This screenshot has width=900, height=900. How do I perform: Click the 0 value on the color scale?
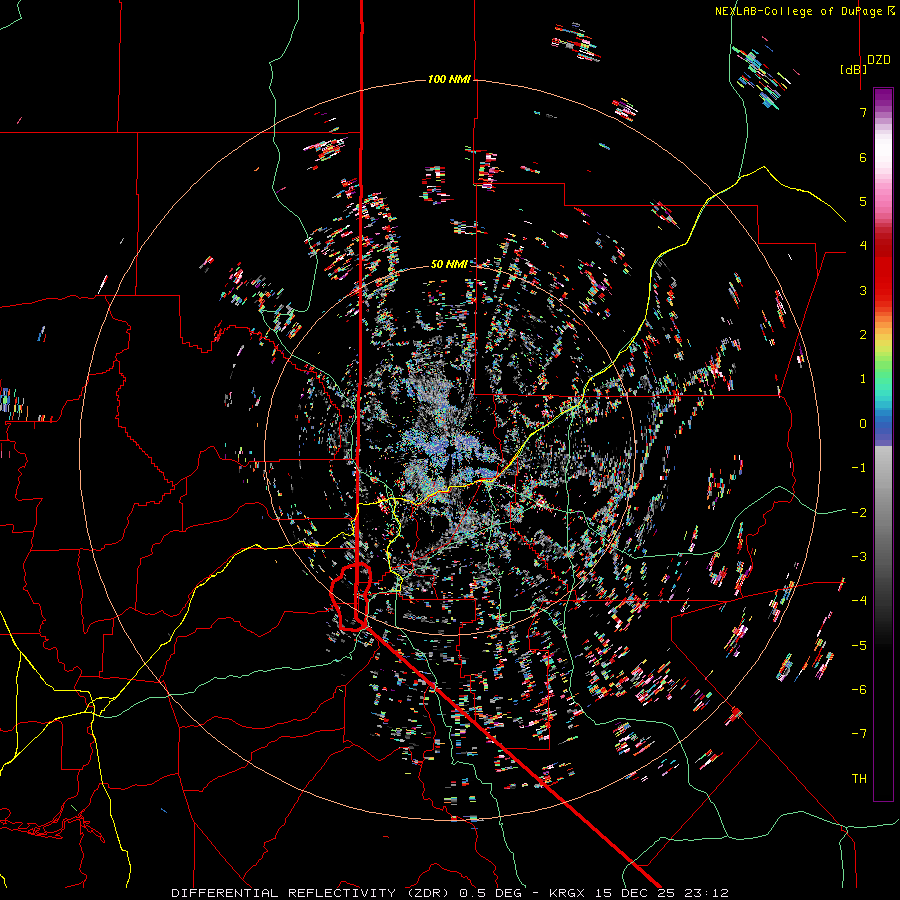coord(863,424)
